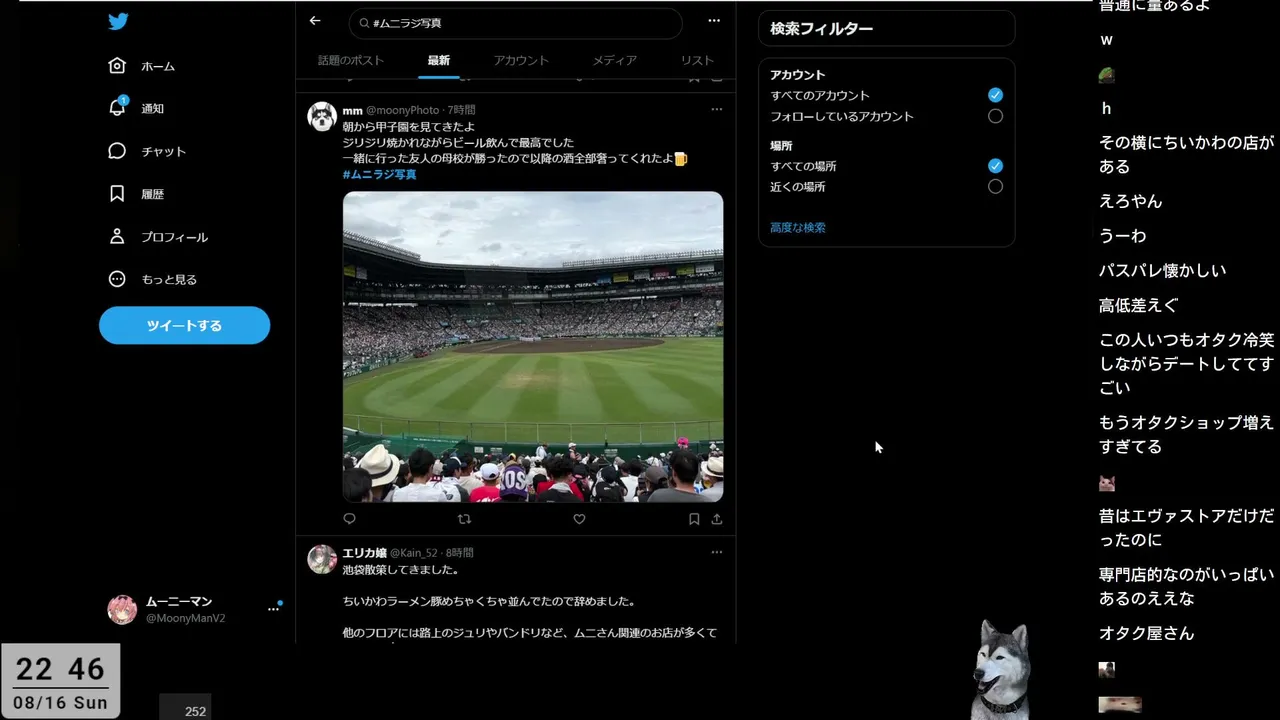Share mm's stadium post

(716, 519)
